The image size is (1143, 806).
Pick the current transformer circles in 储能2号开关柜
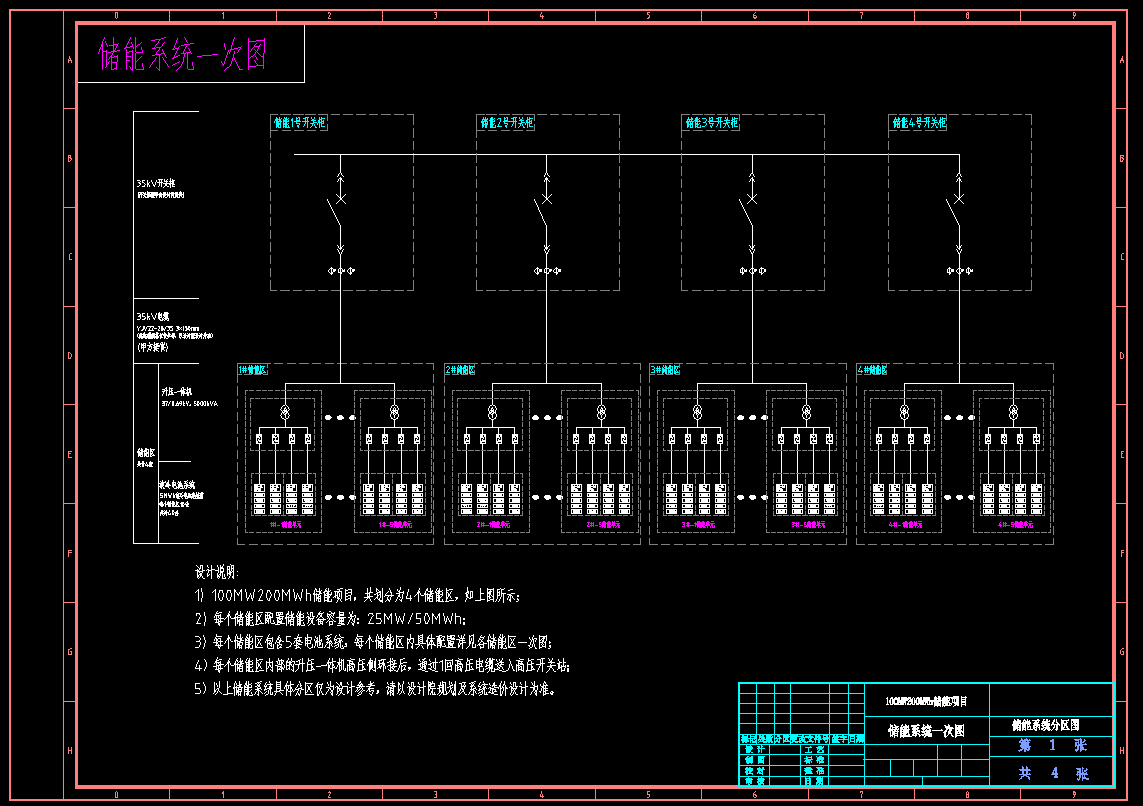[x=547, y=271]
